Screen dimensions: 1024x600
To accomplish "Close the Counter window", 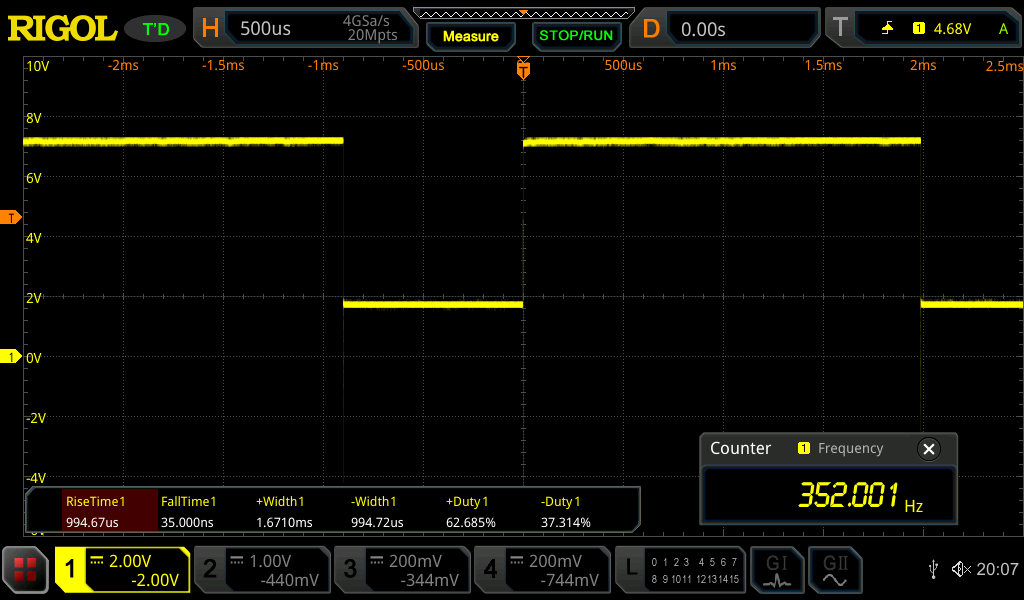I will coord(929,449).
